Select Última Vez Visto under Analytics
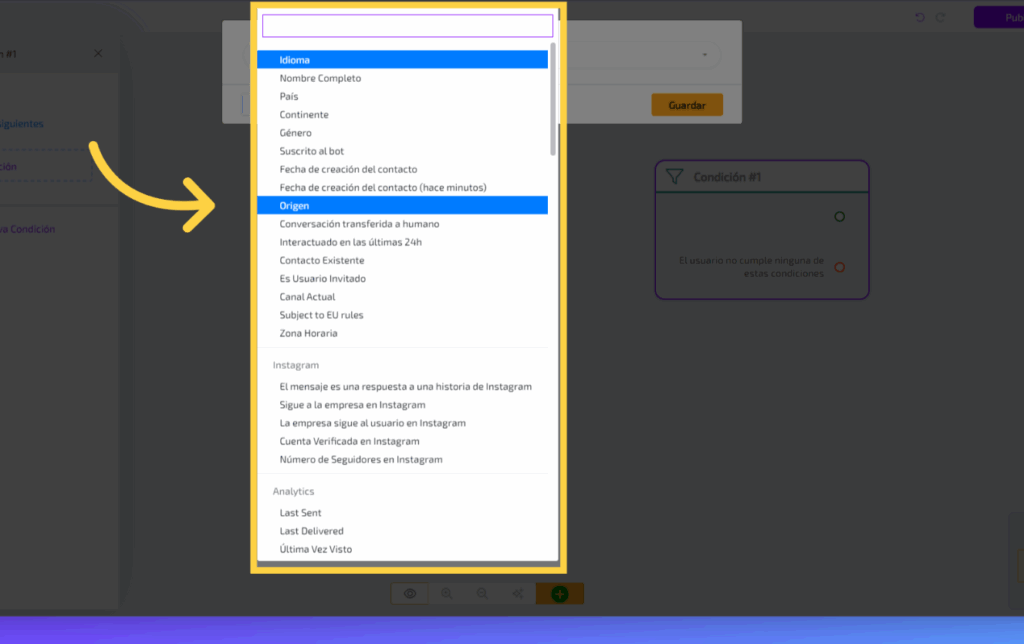Screen dimensions: 1024x644 [316, 549]
